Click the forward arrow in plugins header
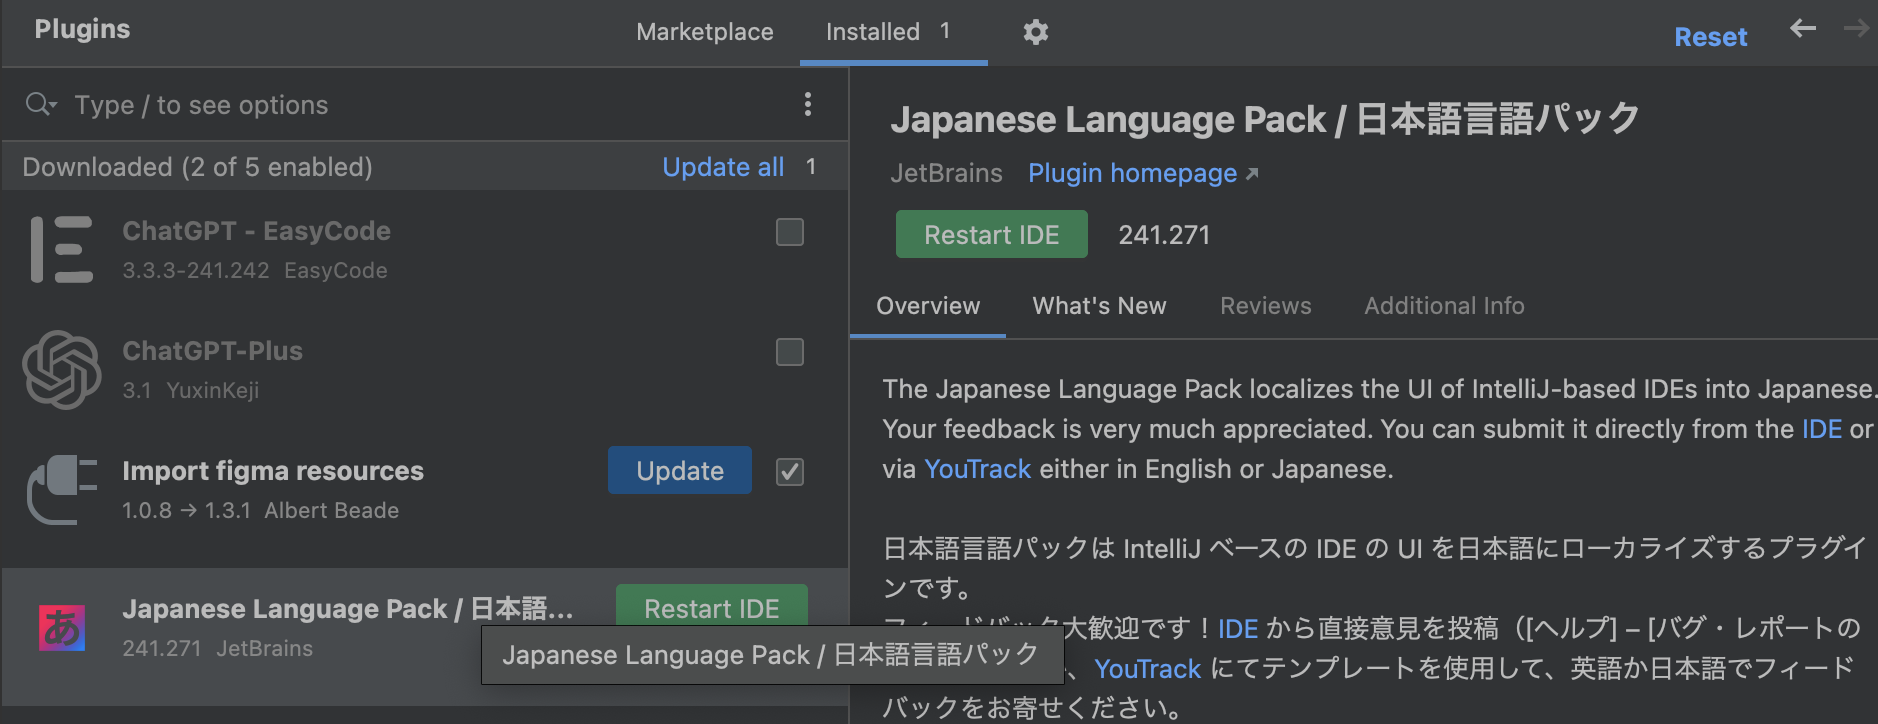The image size is (1878, 724). point(1857,28)
